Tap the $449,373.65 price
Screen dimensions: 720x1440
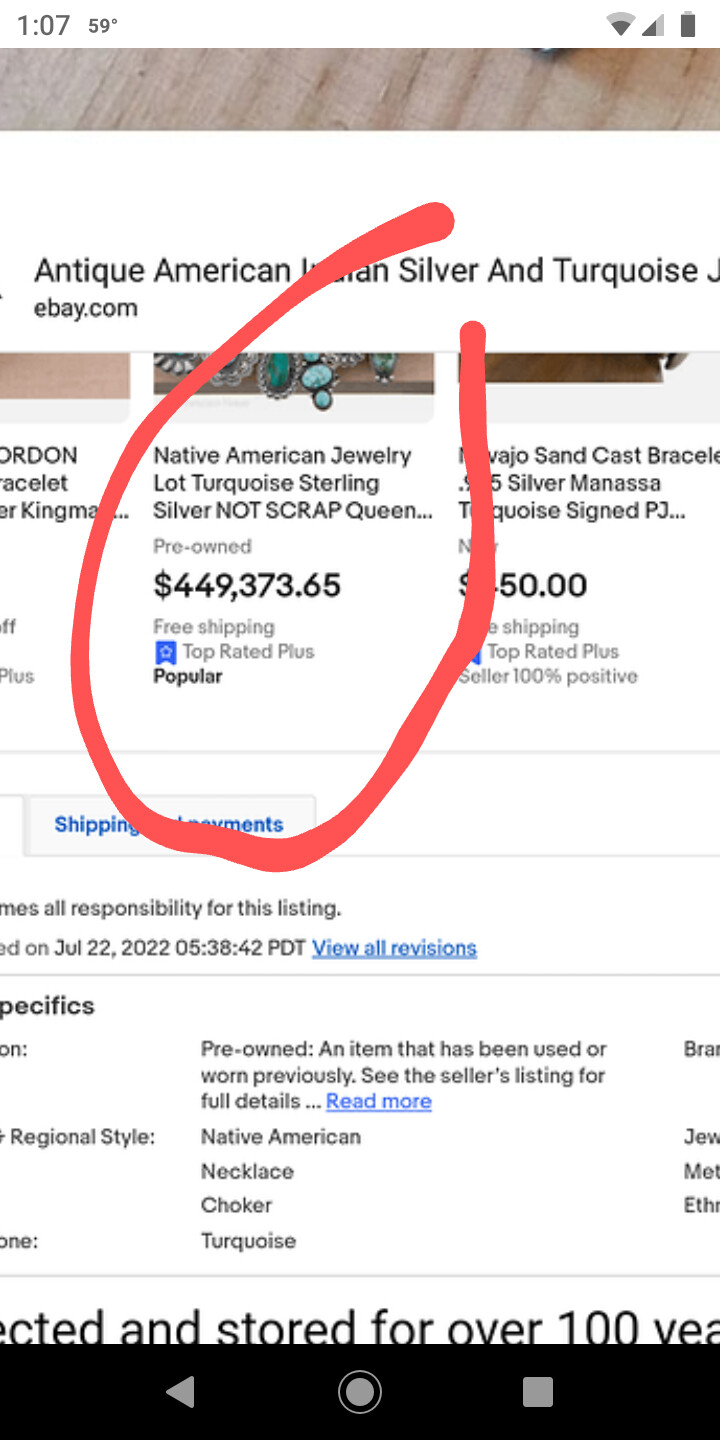pyautogui.click(x=247, y=585)
